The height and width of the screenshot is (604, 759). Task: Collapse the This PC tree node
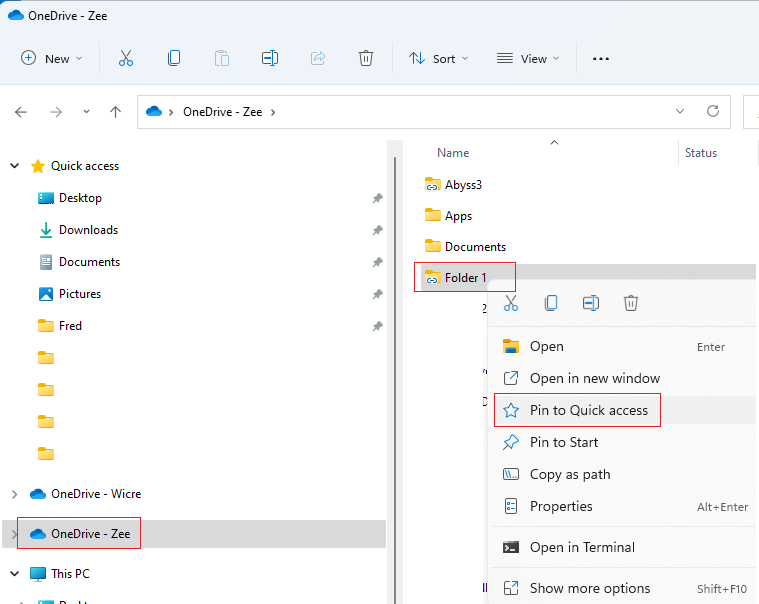[15, 574]
